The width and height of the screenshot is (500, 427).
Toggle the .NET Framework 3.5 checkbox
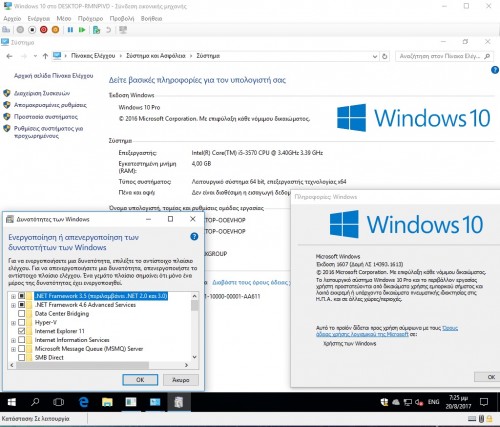21,296
